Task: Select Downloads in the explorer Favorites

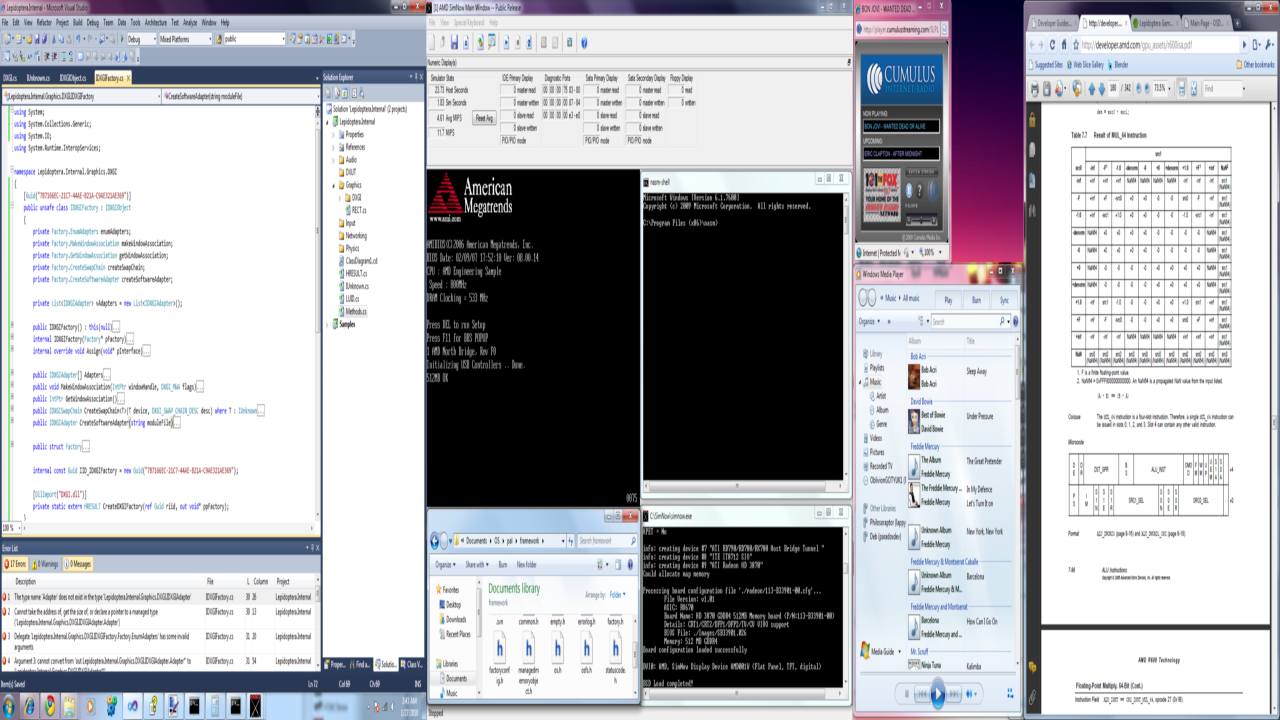Action: point(455,619)
